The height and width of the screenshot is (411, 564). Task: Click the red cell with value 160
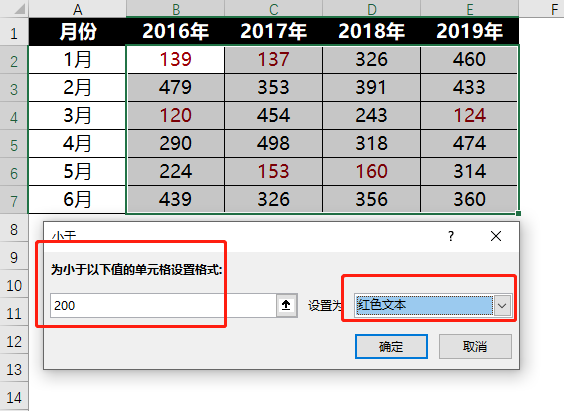372,172
